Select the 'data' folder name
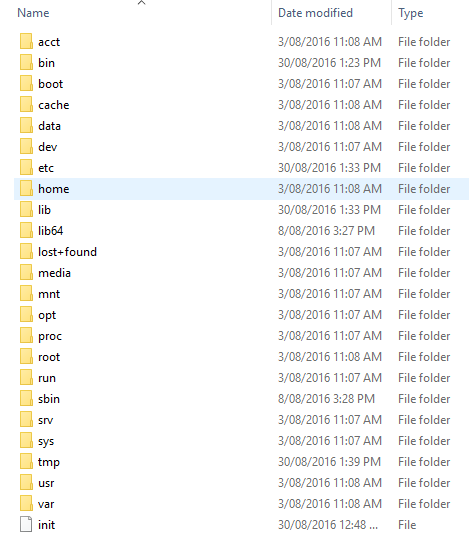This screenshot has height=542, width=469. [49, 126]
